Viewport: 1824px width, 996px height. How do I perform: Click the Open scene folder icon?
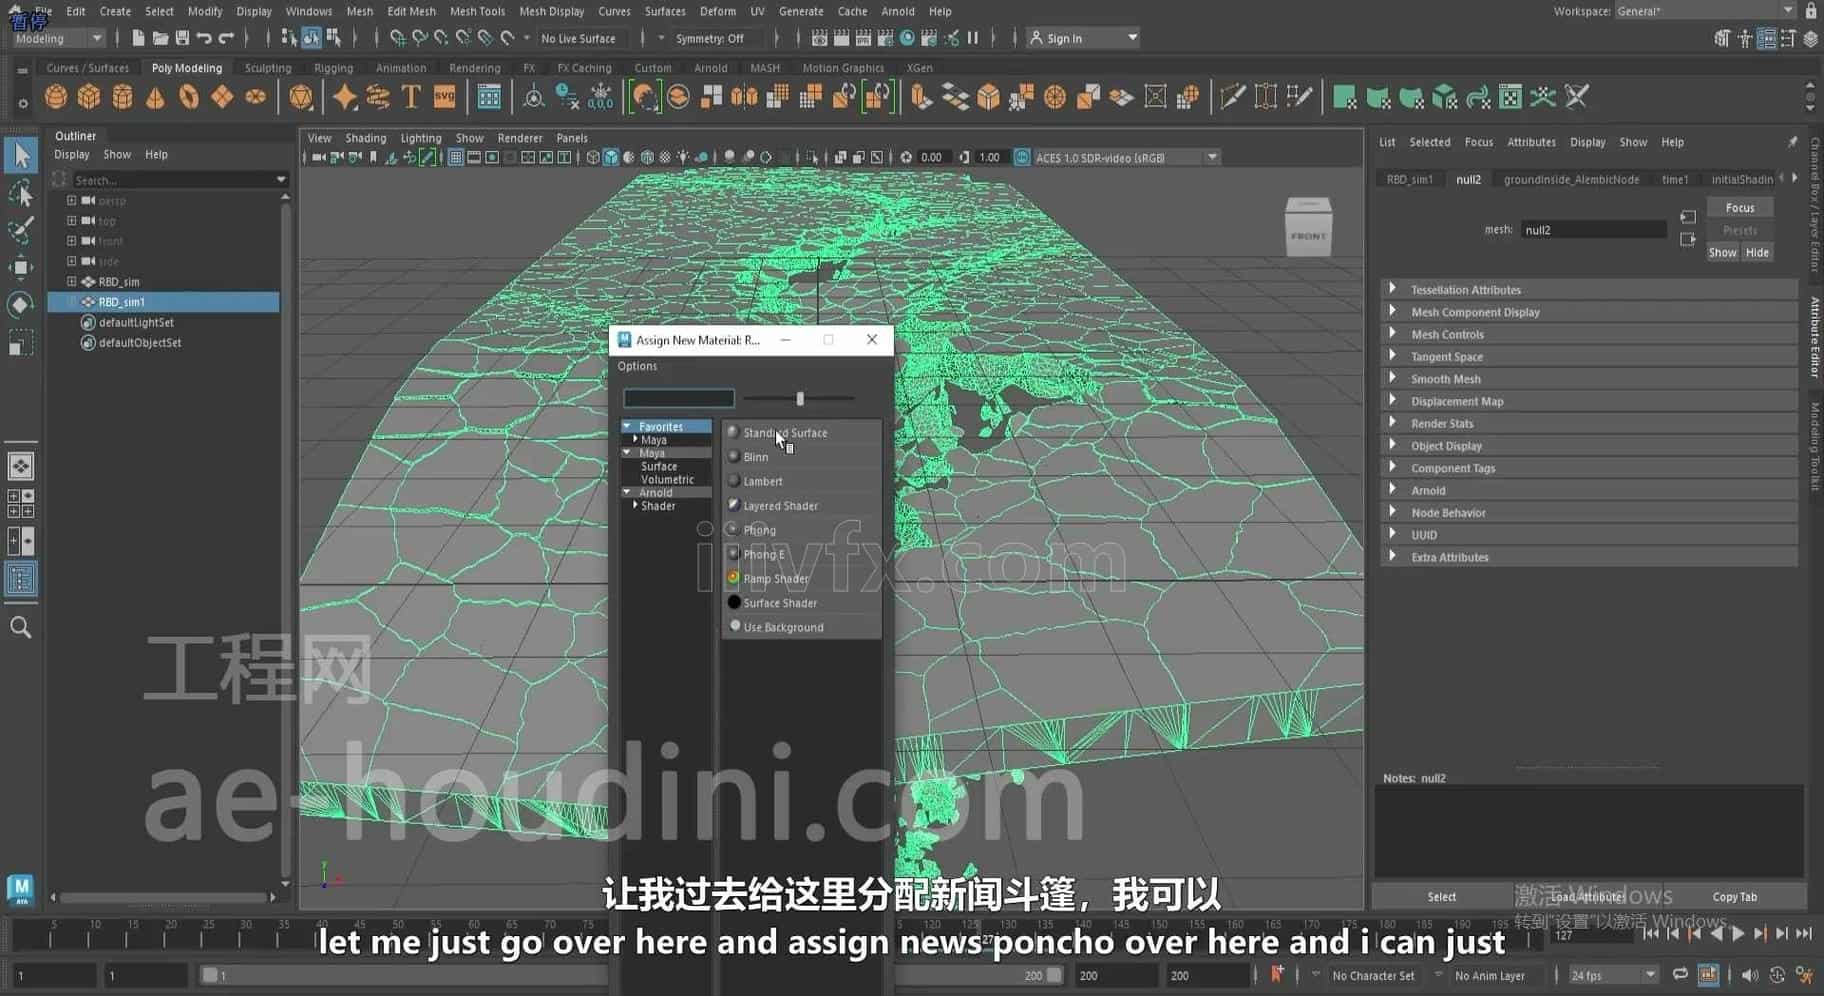click(x=160, y=38)
